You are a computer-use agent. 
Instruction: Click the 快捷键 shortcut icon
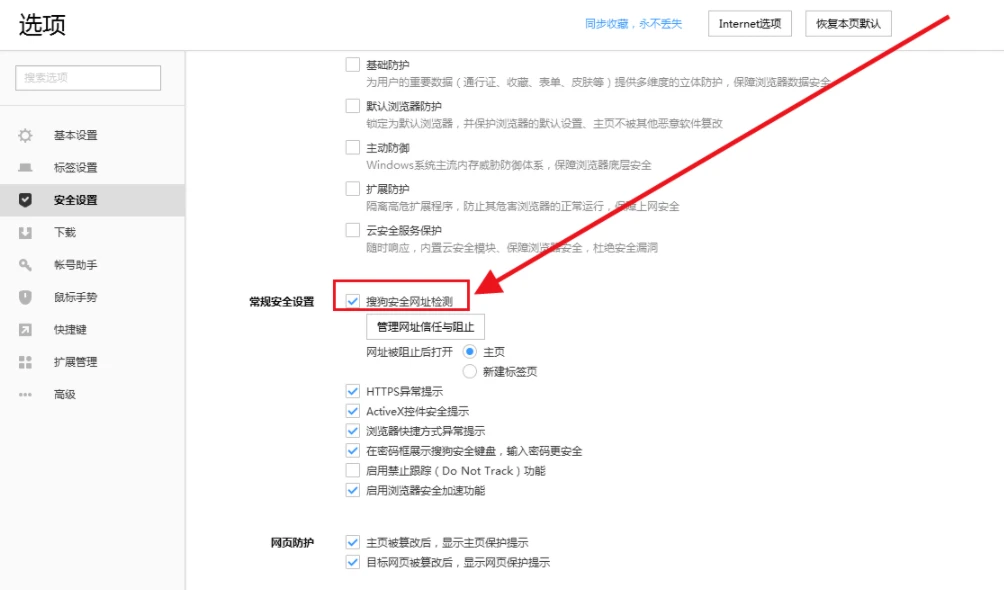click(26, 330)
